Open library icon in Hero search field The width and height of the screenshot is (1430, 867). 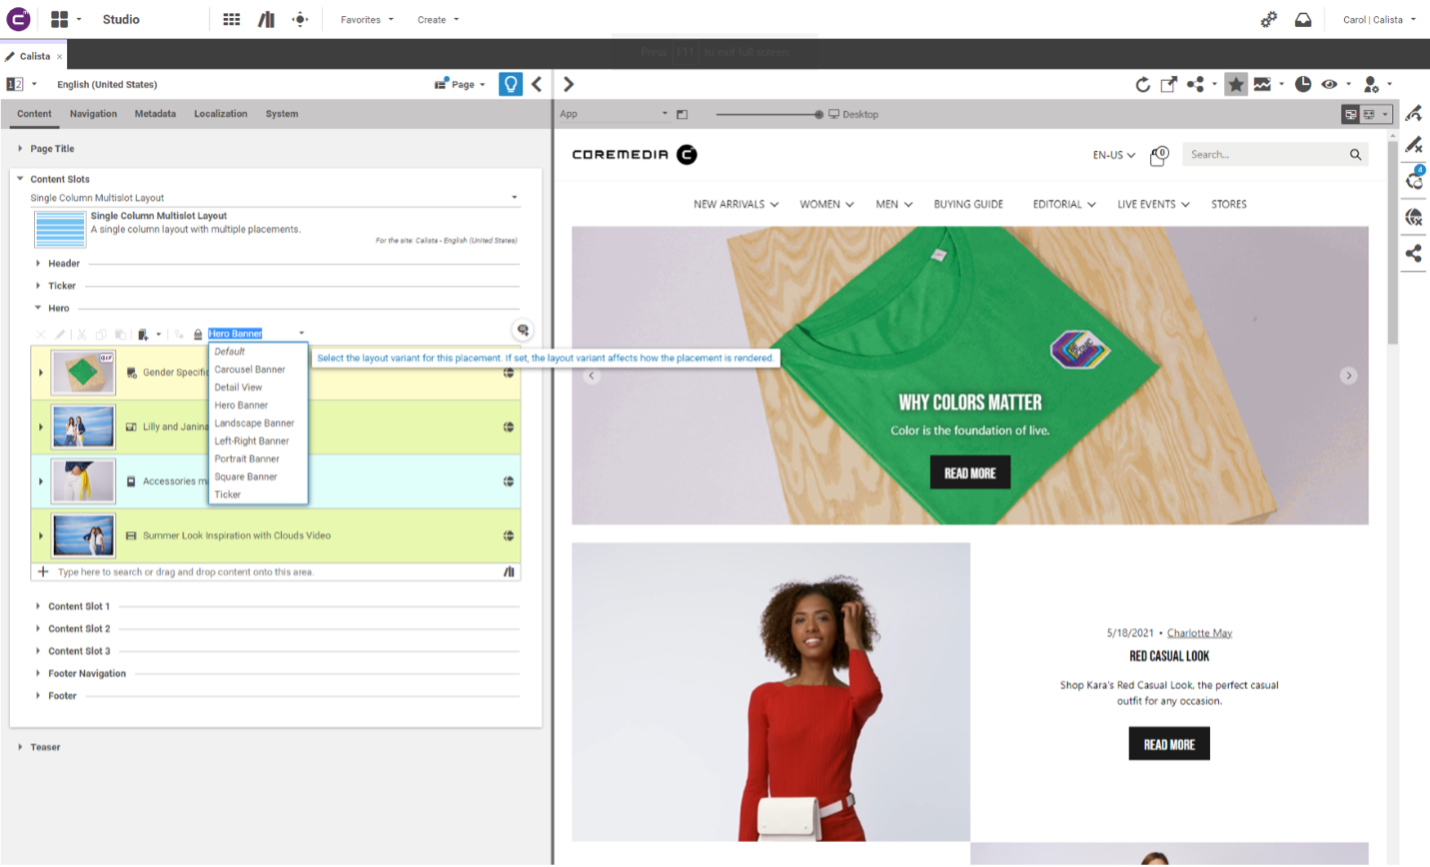coord(509,572)
